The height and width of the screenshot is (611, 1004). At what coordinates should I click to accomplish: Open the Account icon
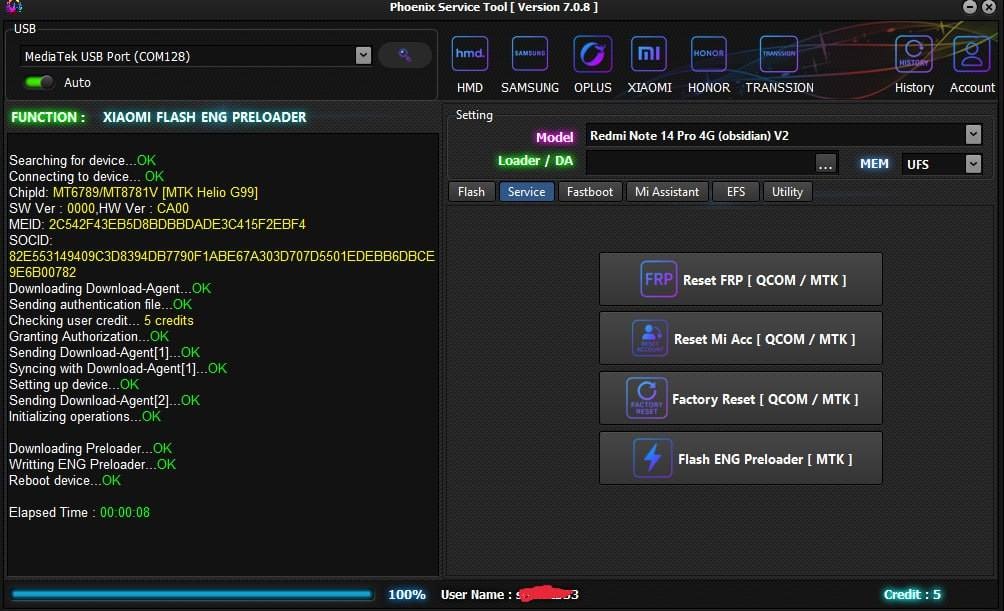pyautogui.click(x=972, y=54)
